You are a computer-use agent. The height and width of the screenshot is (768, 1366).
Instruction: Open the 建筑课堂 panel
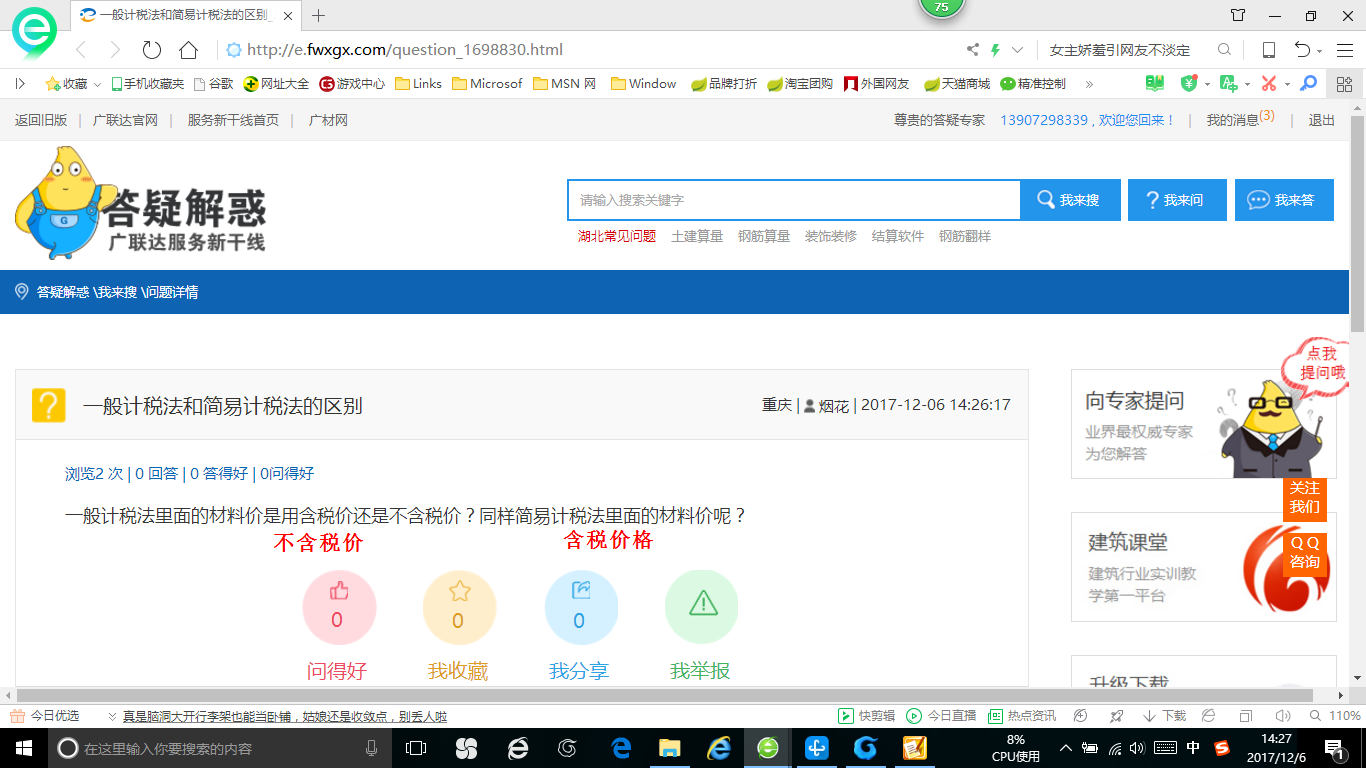pyautogui.click(x=1203, y=567)
